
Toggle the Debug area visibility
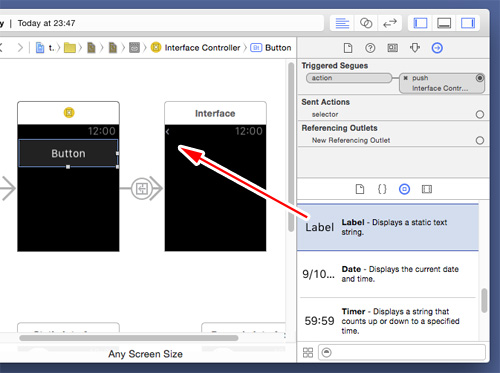click(444, 23)
